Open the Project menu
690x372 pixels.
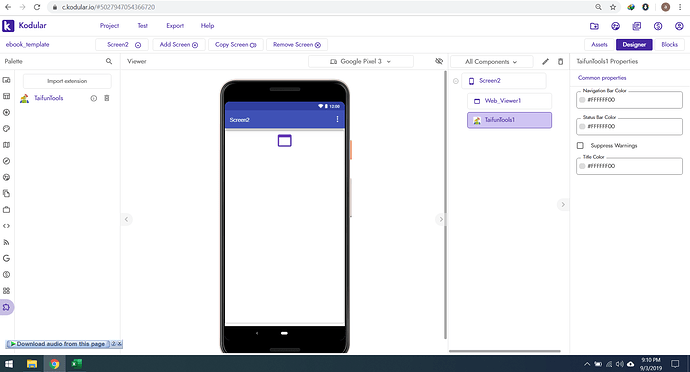pos(109,26)
